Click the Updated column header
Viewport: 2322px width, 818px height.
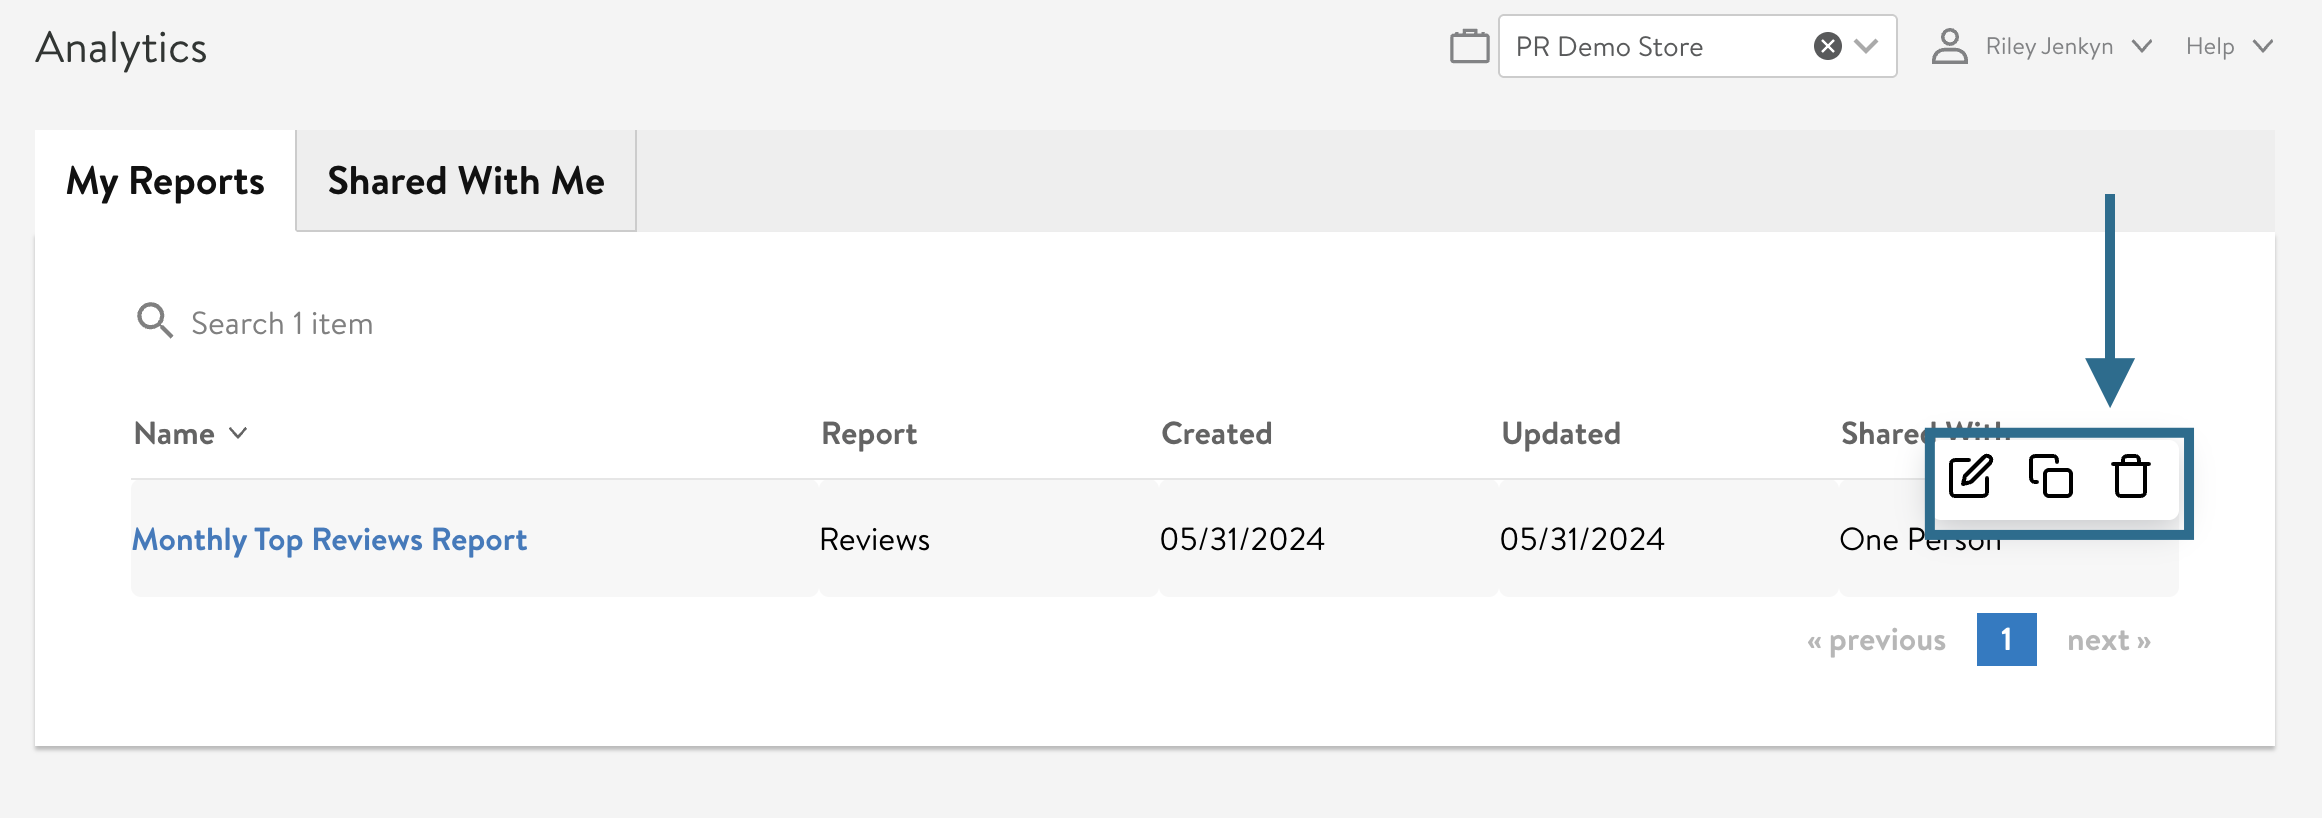pos(1560,434)
